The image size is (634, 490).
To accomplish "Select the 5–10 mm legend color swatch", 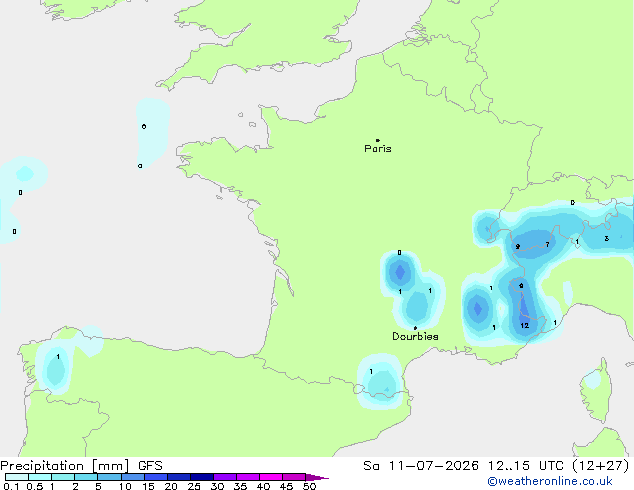I will tap(109, 477).
